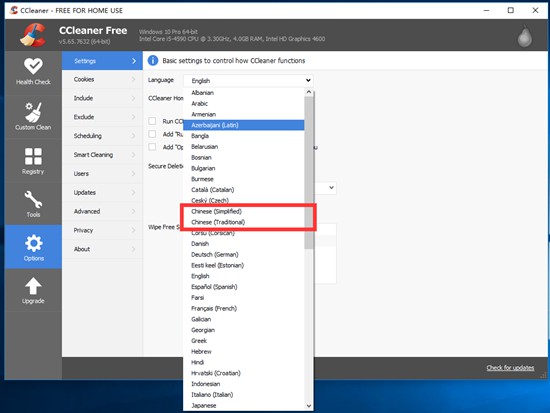Click the CCleaner logo in header
Screen dimensions: 550x413
coord(33,35)
